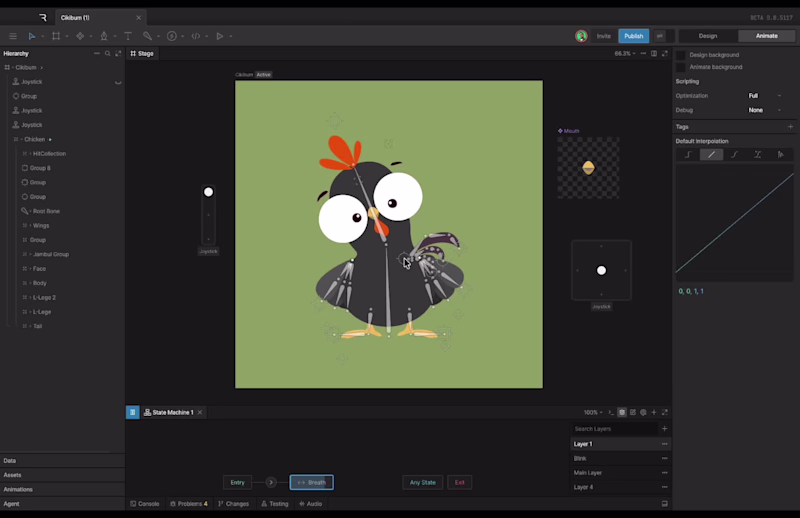Viewport: 800px width, 518px height.
Task: Open the Problems tab
Action: pyautogui.click(x=189, y=504)
